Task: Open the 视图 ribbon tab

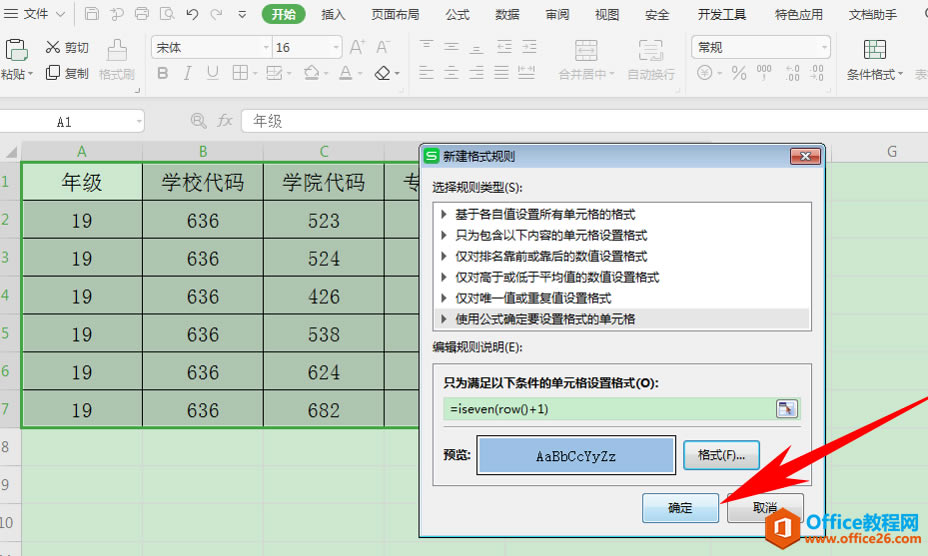Action: pyautogui.click(x=607, y=14)
